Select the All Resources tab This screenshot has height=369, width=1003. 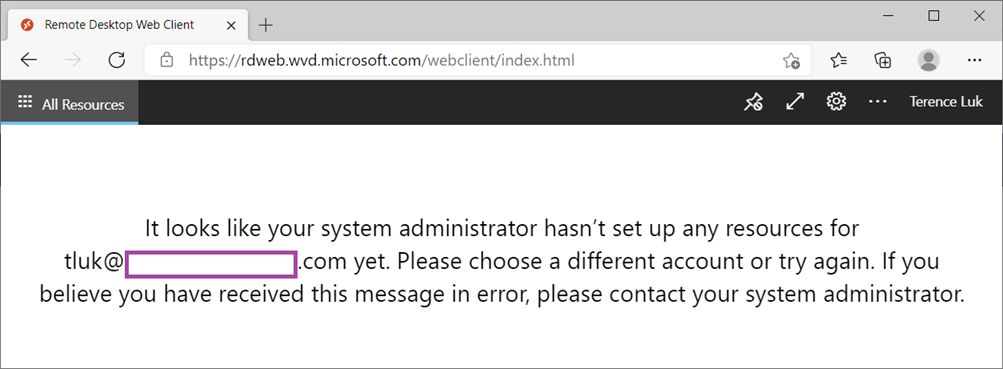click(70, 102)
